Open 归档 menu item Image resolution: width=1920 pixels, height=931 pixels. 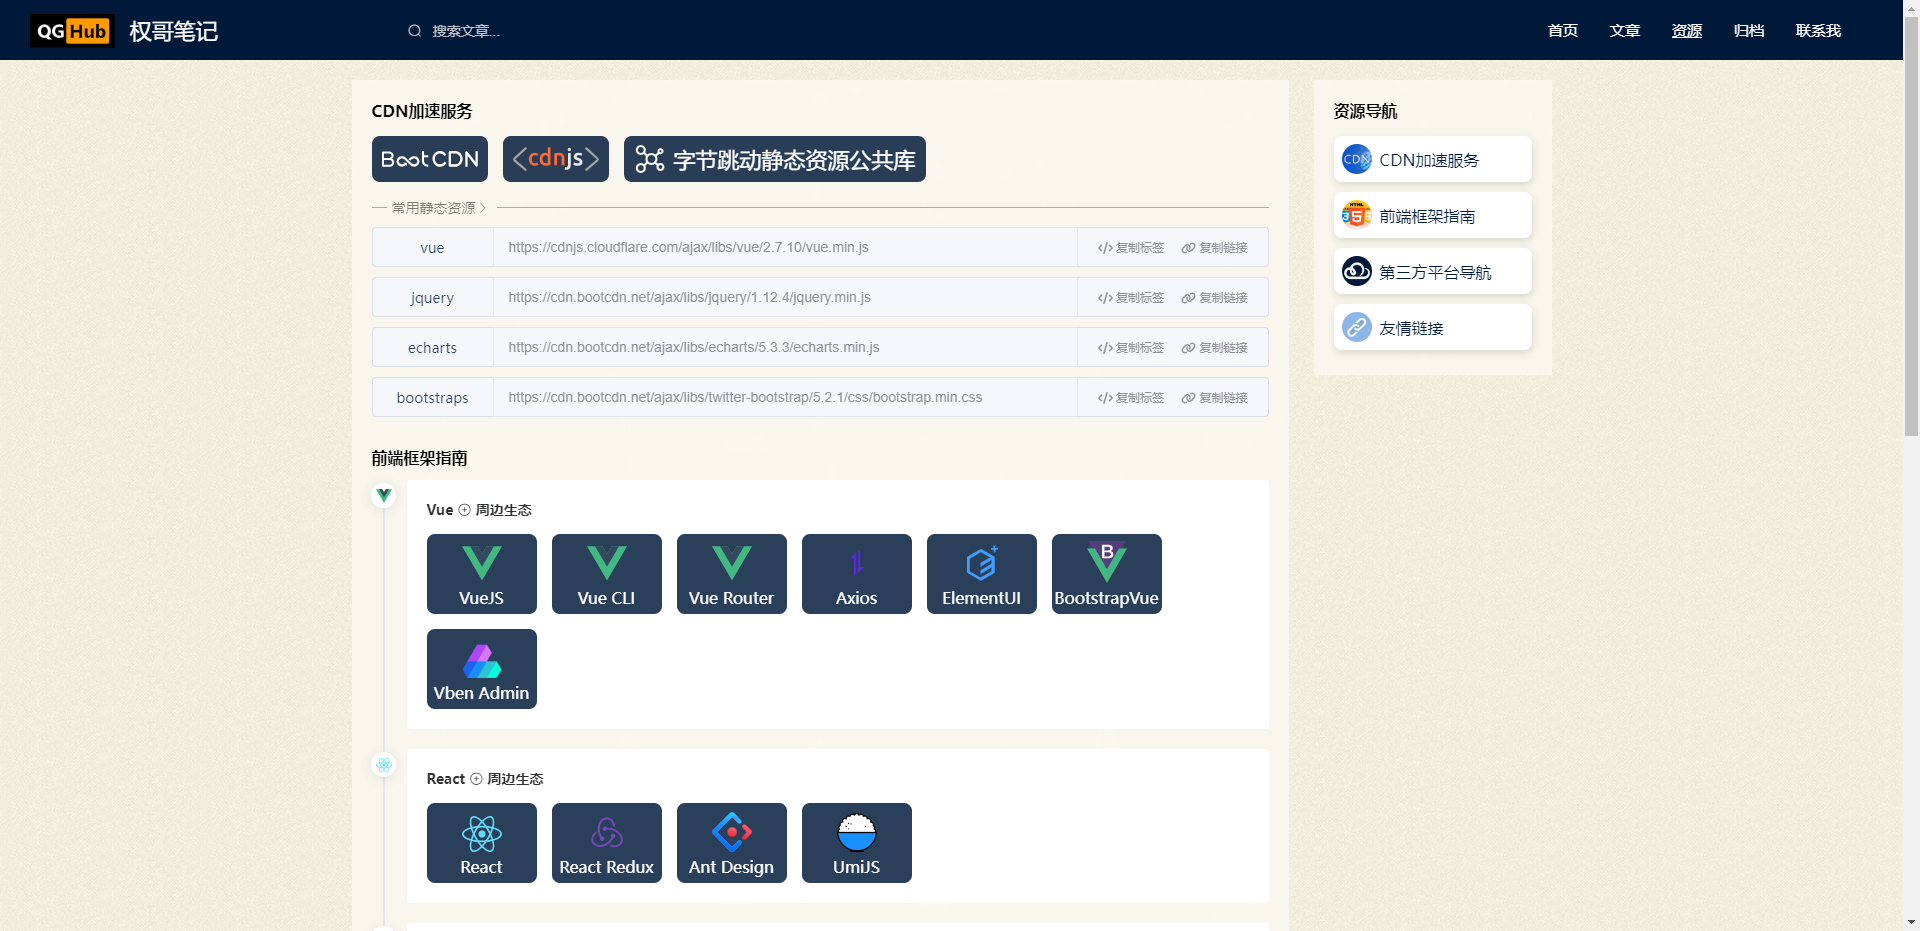click(x=1749, y=31)
